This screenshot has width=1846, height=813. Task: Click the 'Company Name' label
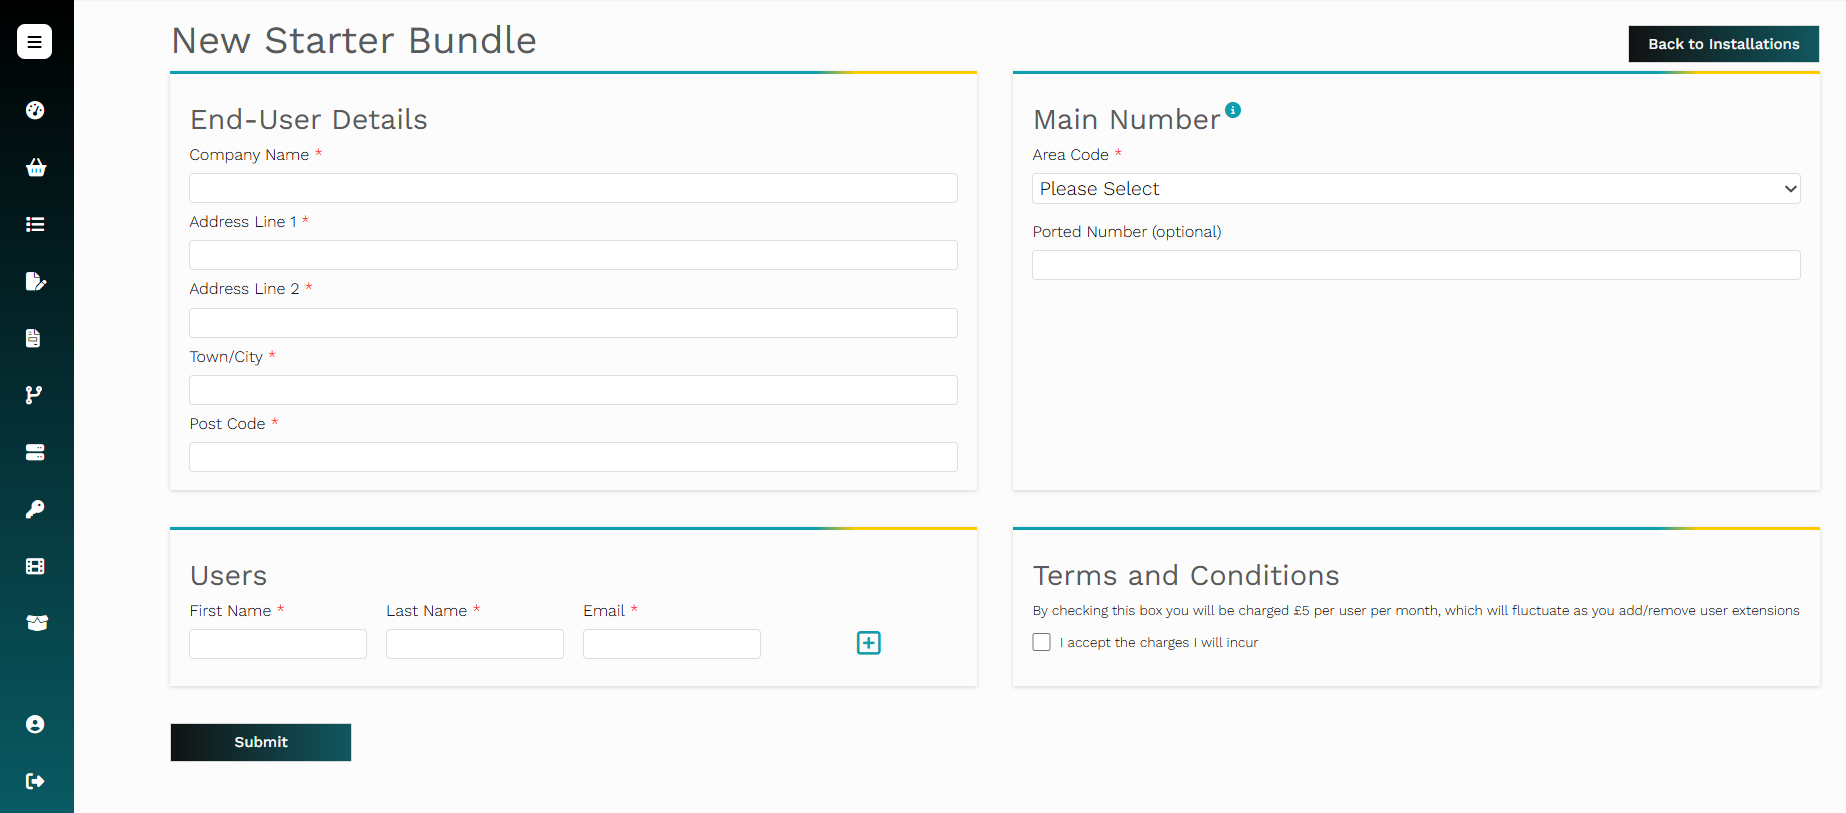249,155
